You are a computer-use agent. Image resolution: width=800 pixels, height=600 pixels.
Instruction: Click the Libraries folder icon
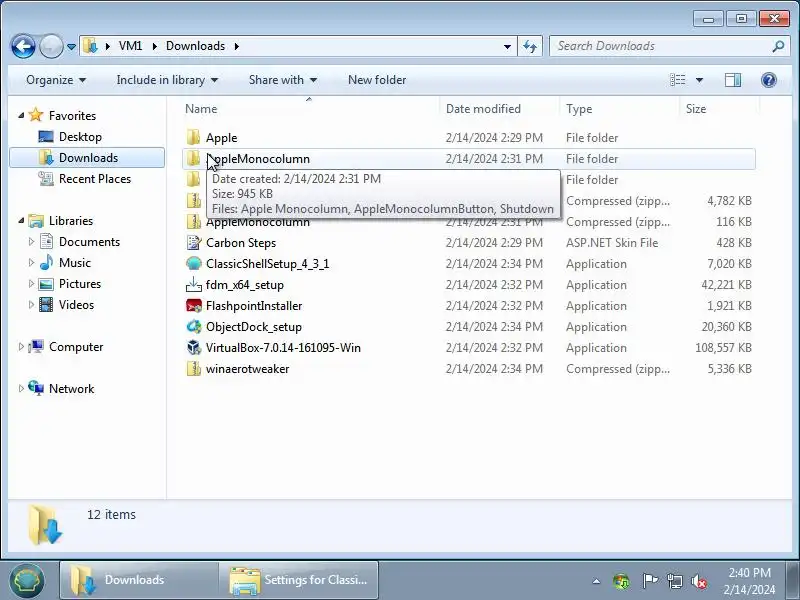coord(36,220)
